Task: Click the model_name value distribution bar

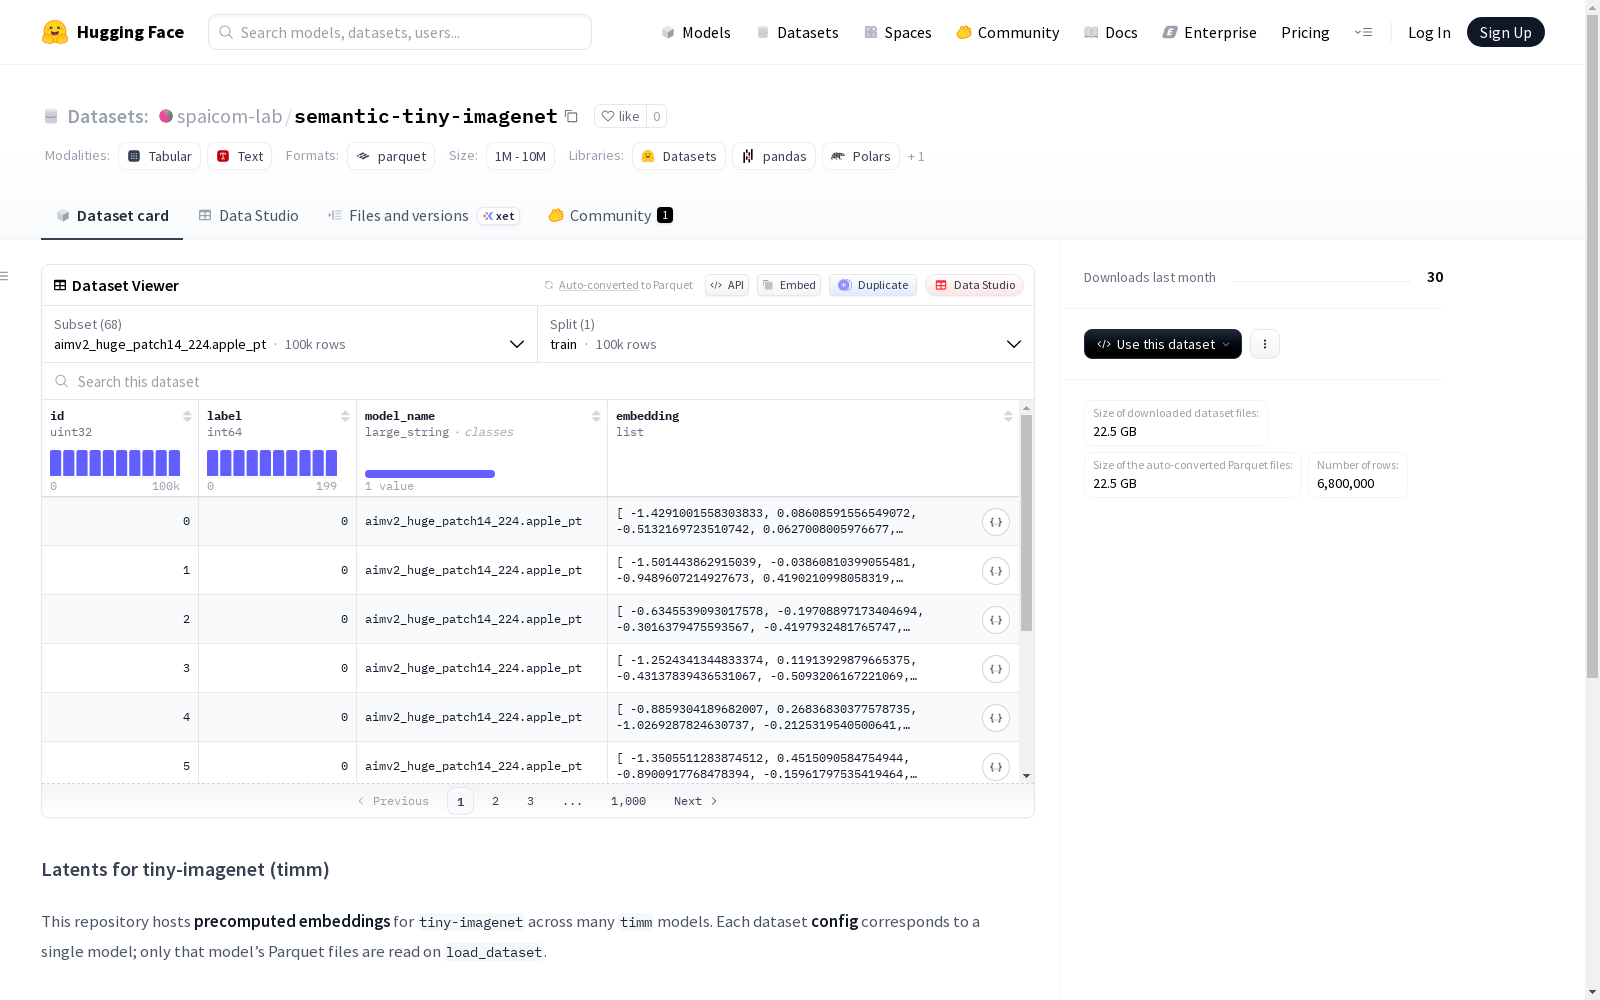Action: [x=430, y=474]
